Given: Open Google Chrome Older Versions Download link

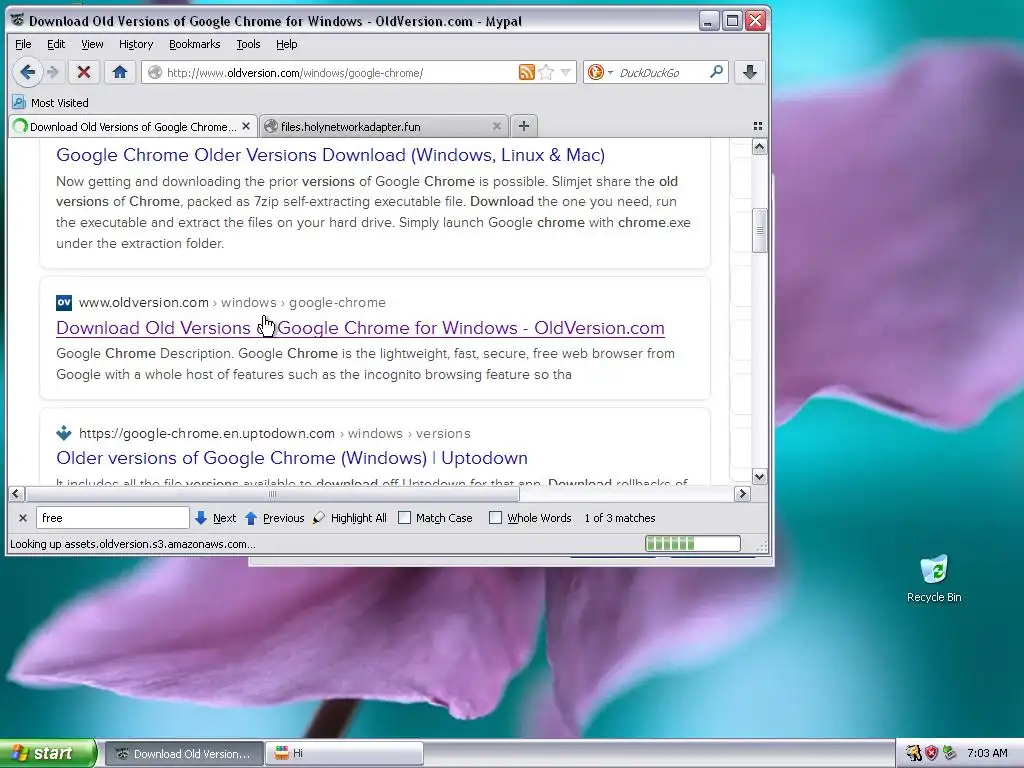Looking at the screenshot, I should pos(330,155).
